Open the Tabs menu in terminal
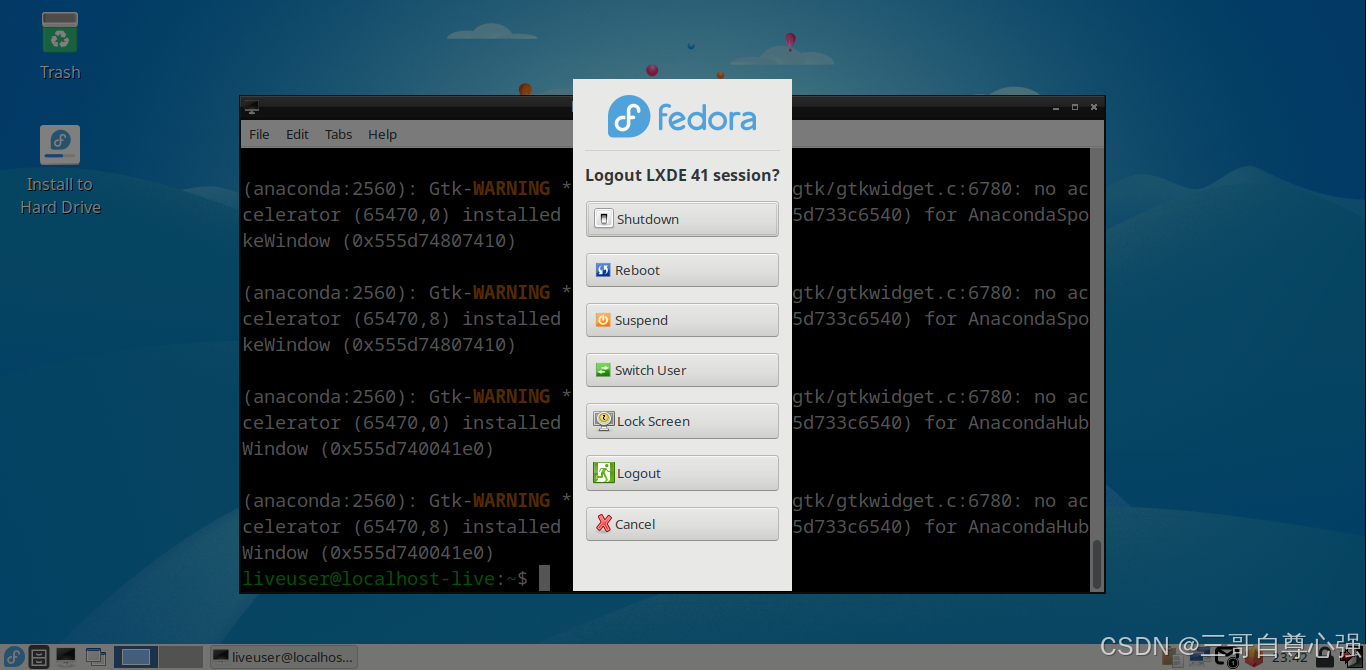 338,134
